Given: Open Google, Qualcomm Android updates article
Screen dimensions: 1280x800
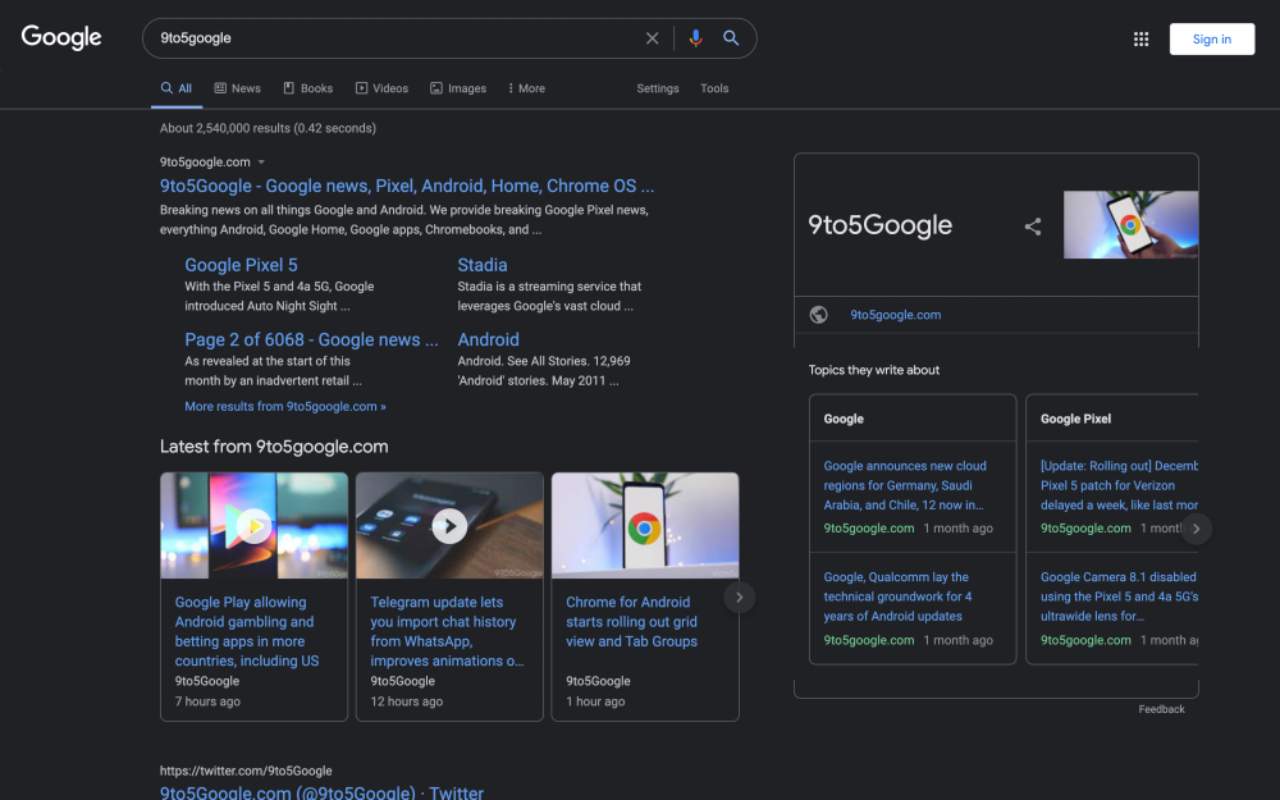Looking at the screenshot, I should (898, 597).
